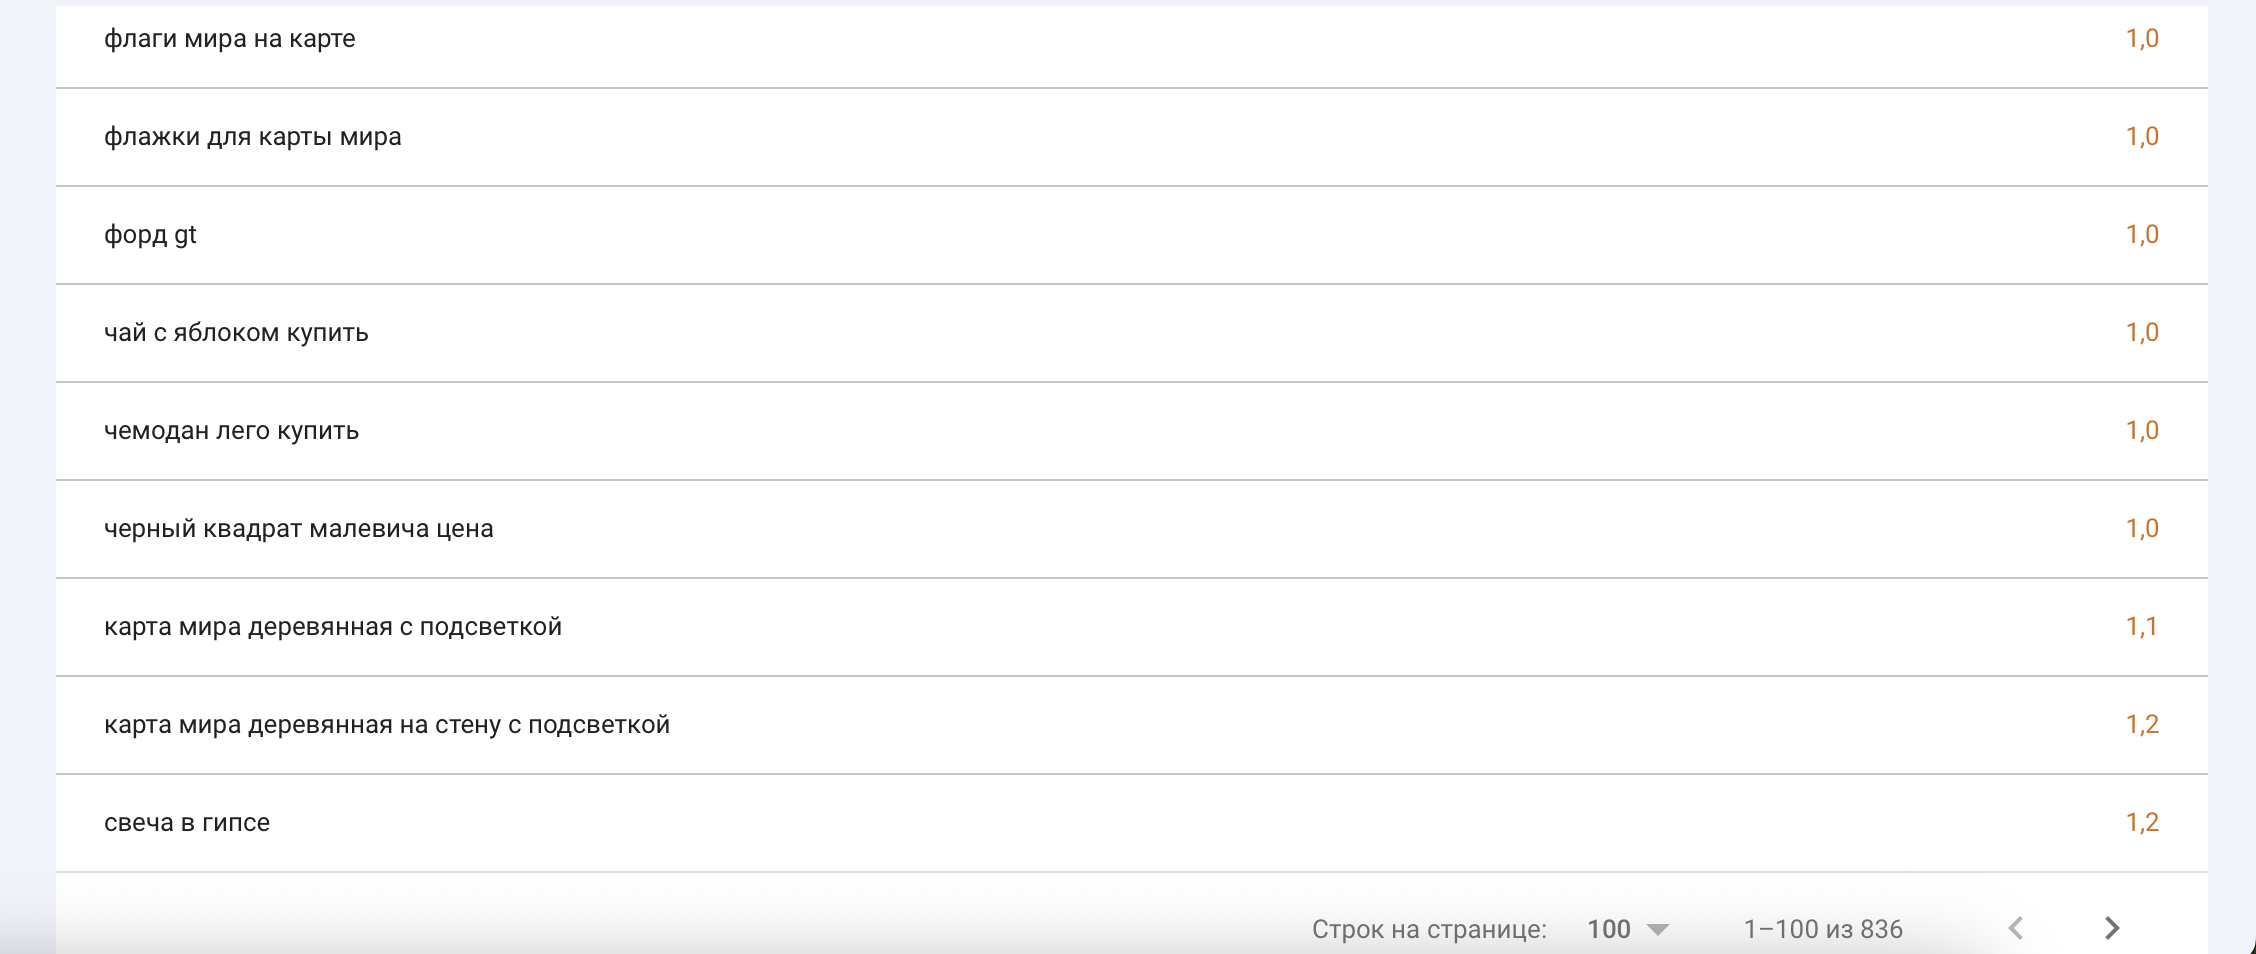Screen dimensions: 2256x954
Task: Click 'карта мира деревянная с подсветкой' query
Action: click(x=333, y=627)
